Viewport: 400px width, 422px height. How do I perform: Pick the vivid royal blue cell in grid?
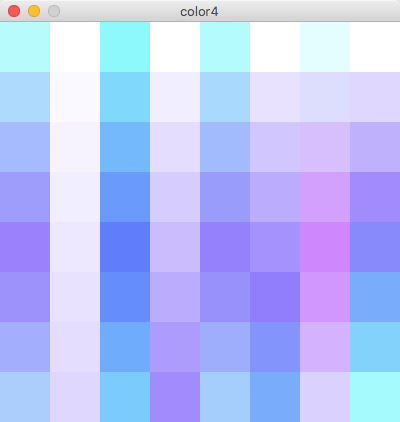click(125, 247)
